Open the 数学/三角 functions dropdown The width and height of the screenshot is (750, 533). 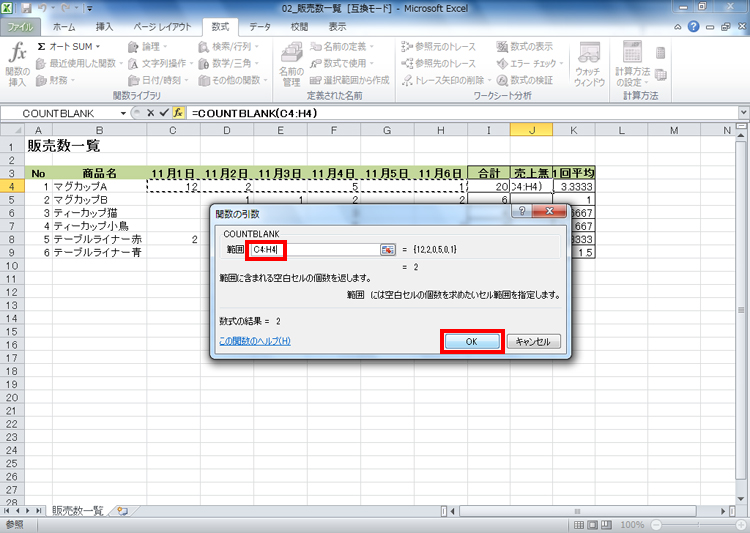(228, 63)
